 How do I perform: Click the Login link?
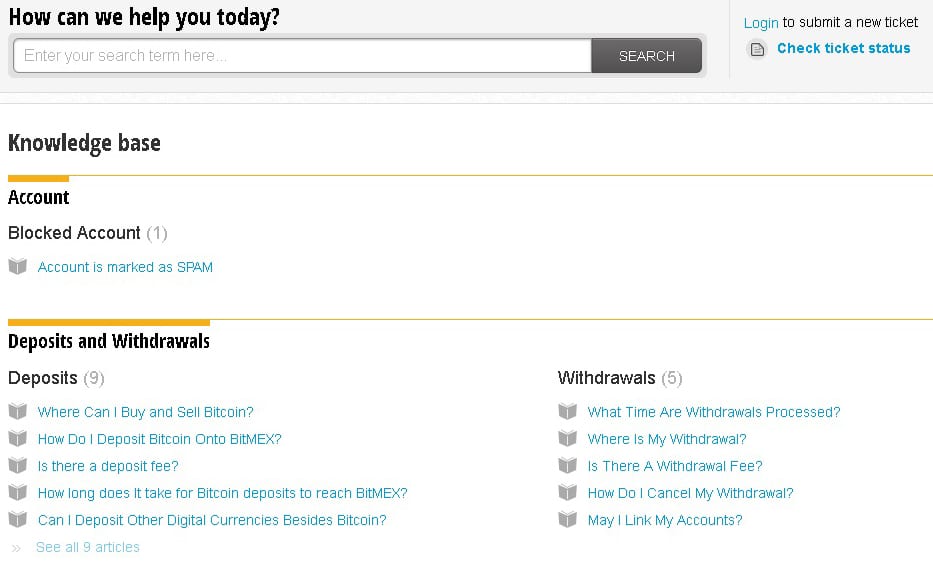click(760, 22)
